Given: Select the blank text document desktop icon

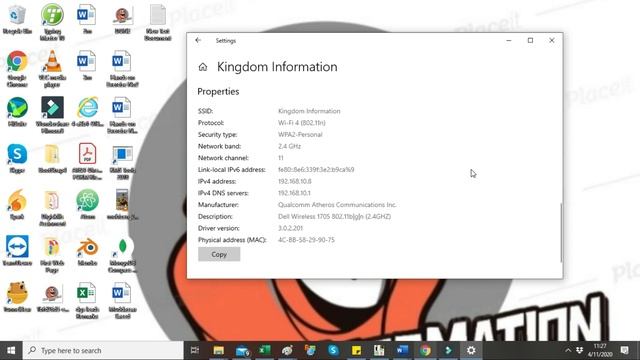Looking at the screenshot, I should click(158, 22).
